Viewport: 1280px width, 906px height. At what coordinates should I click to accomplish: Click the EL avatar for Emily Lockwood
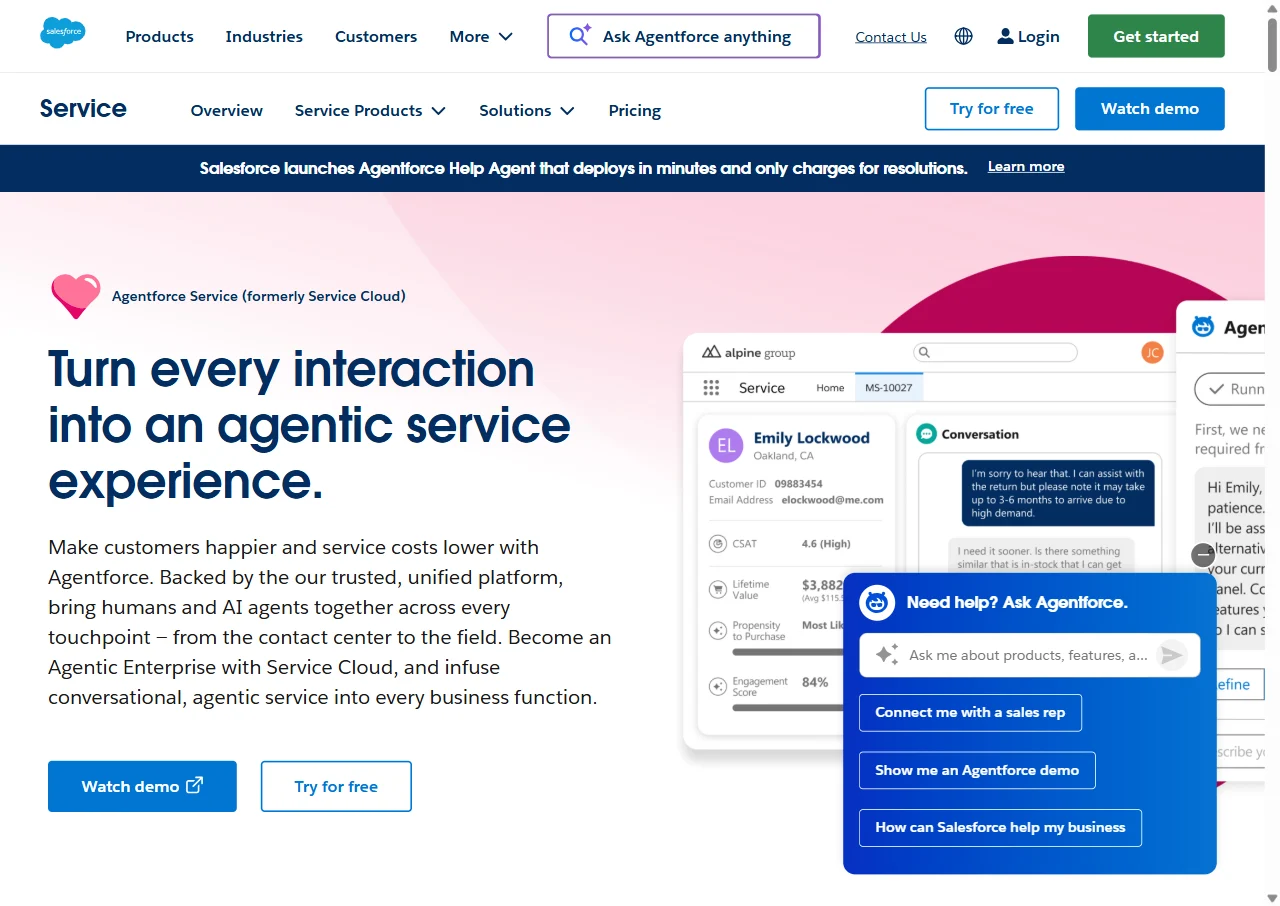(726, 446)
